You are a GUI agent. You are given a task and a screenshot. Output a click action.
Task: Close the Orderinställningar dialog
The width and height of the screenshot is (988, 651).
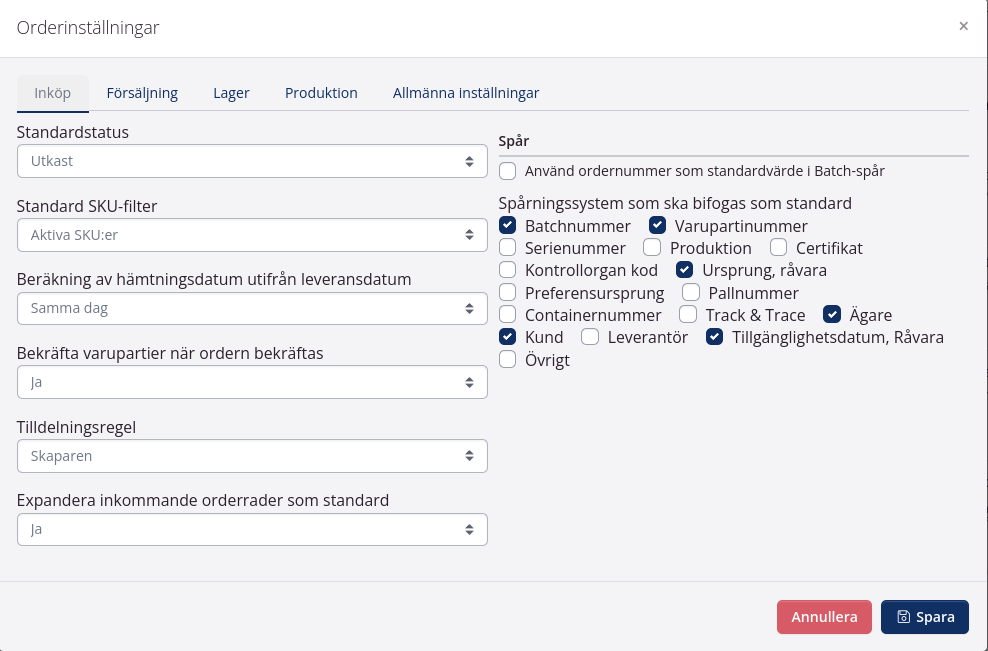(x=963, y=27)
